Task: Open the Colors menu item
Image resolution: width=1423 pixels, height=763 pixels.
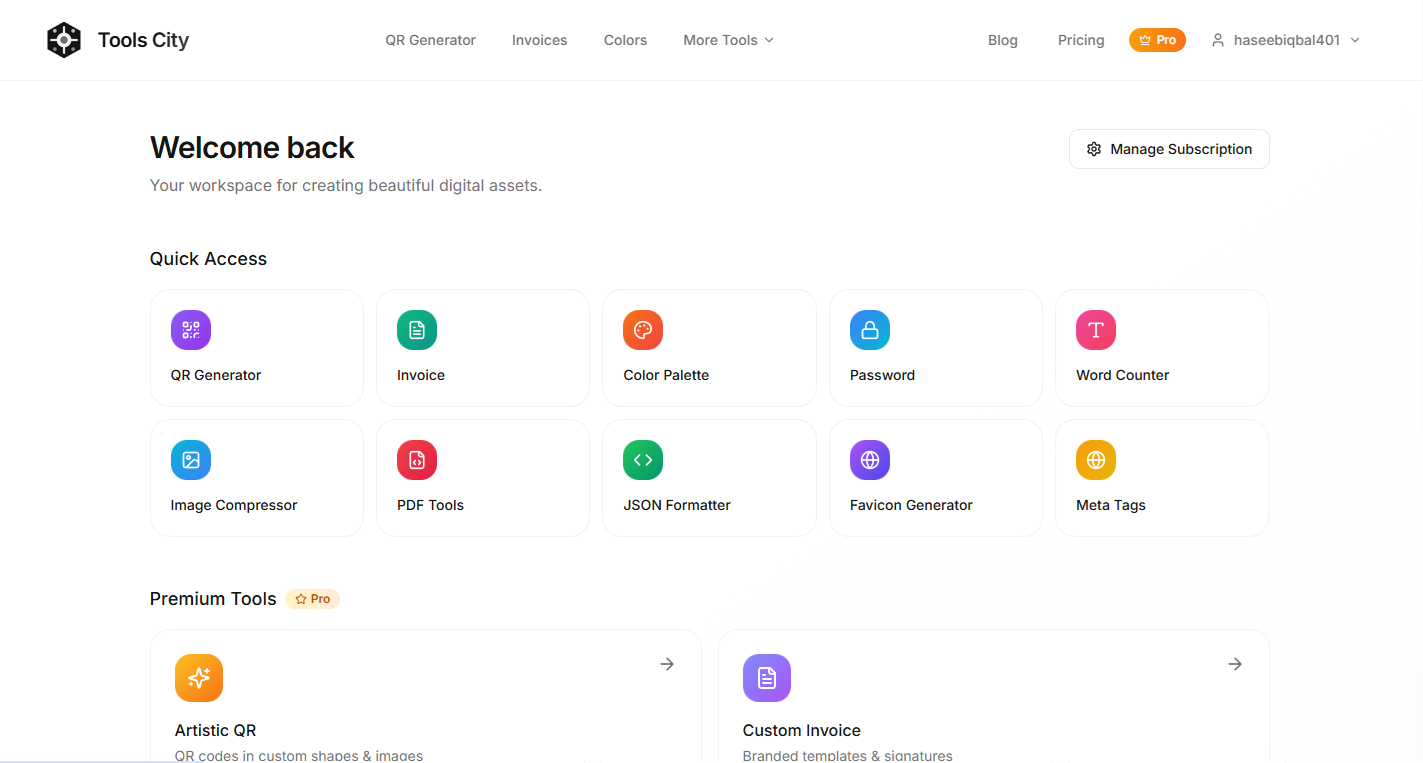Action: click(625, 40)
